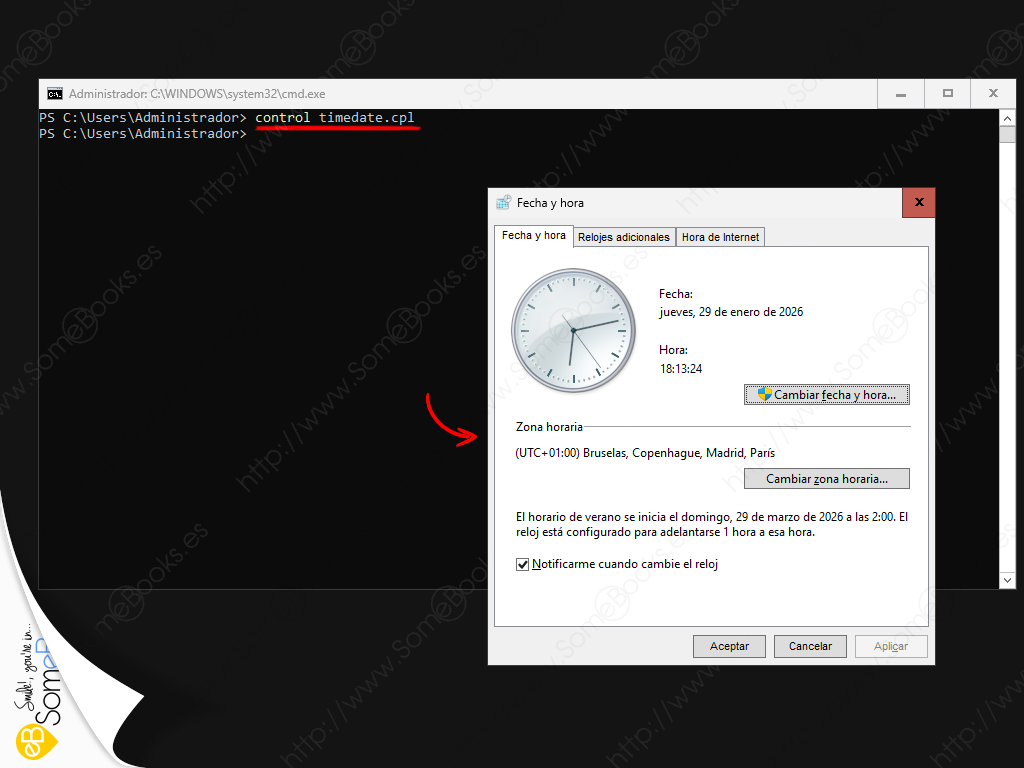Select the Fecha y hora tab
The height and width of the screenshot is (768, 1024).
[x=533, y=236]
